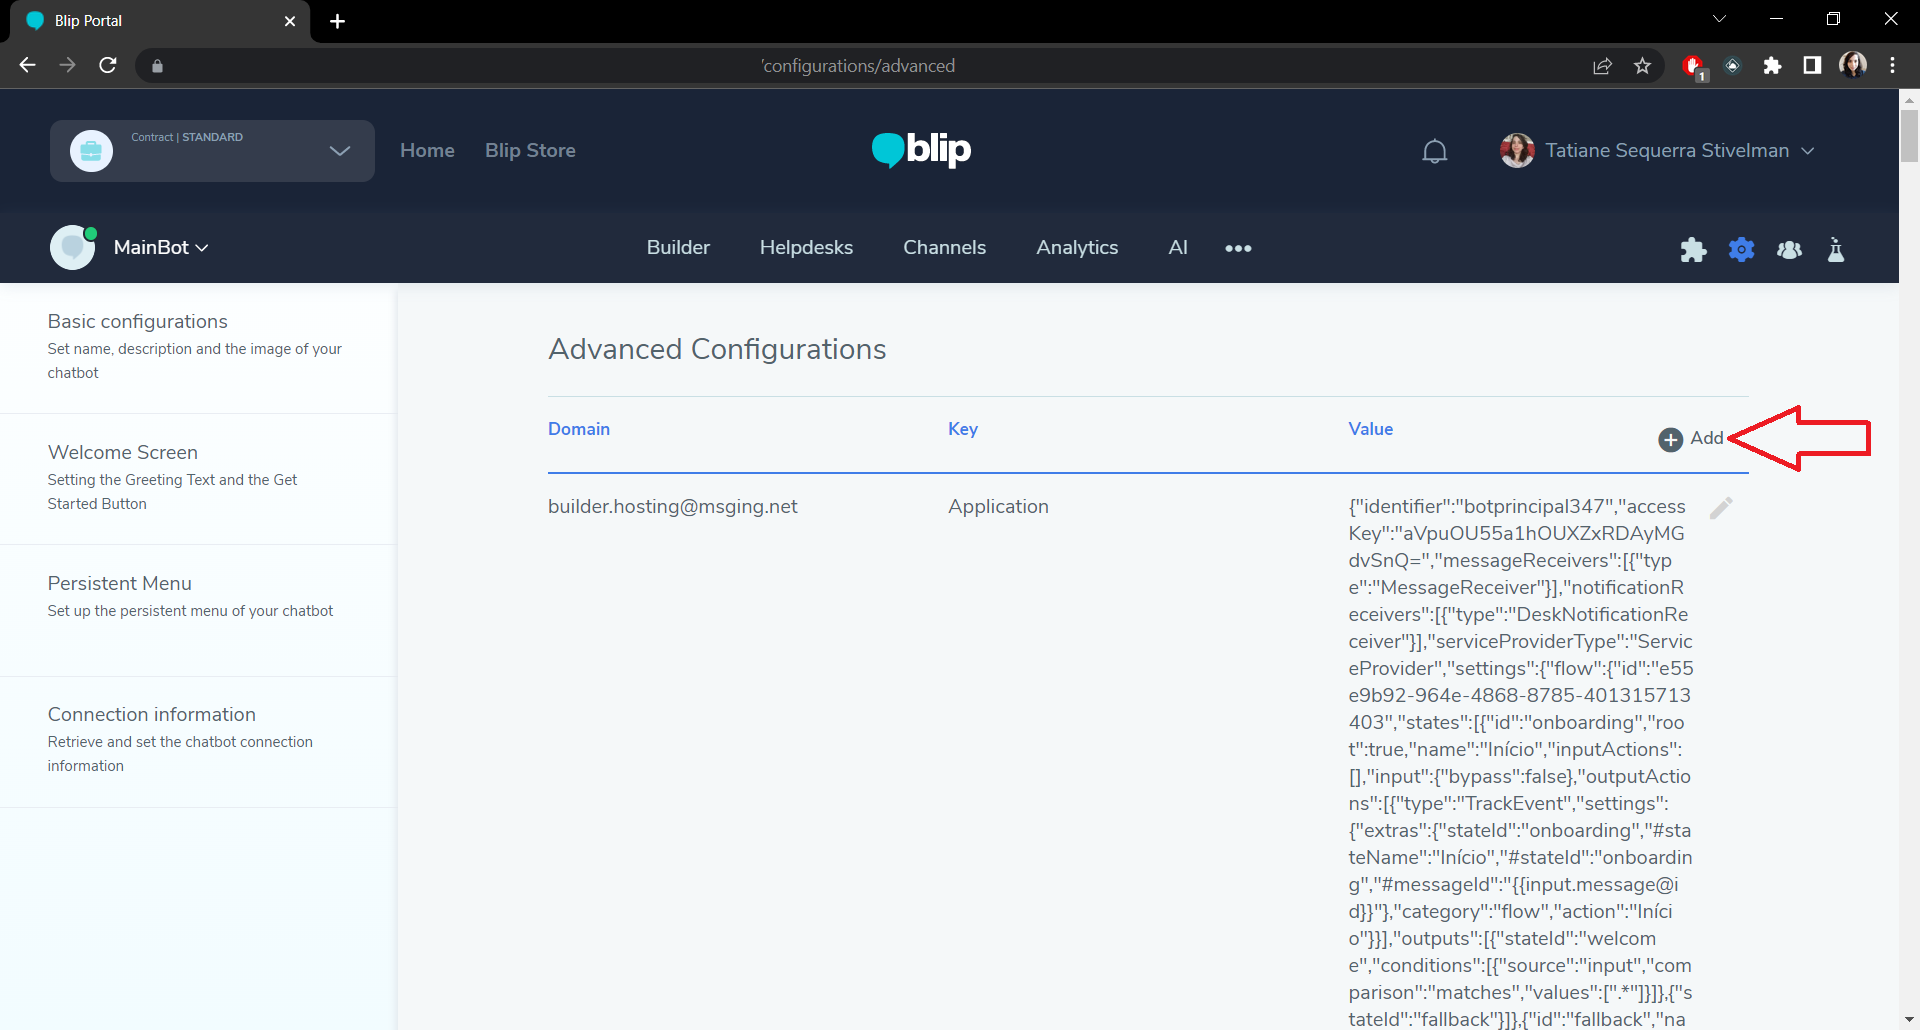Click the blip logo
Image resolution: width=1920 pixels, height=1030 pixels.
[x=921, y=150]
